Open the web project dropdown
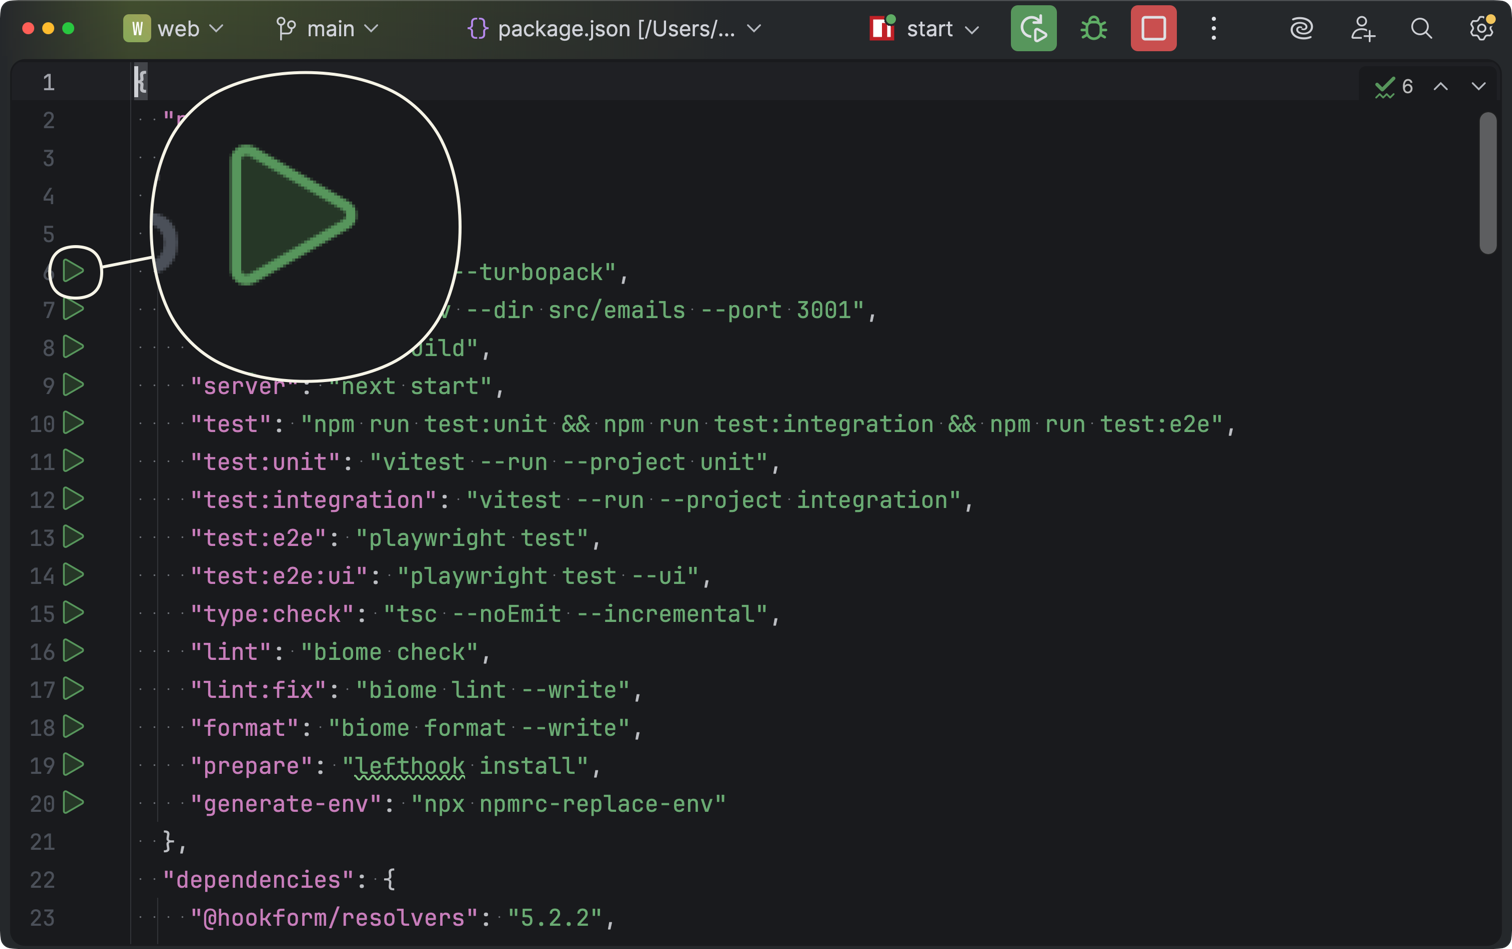The width and height of the screenshot is (1512, 949). tap(174, 29)
